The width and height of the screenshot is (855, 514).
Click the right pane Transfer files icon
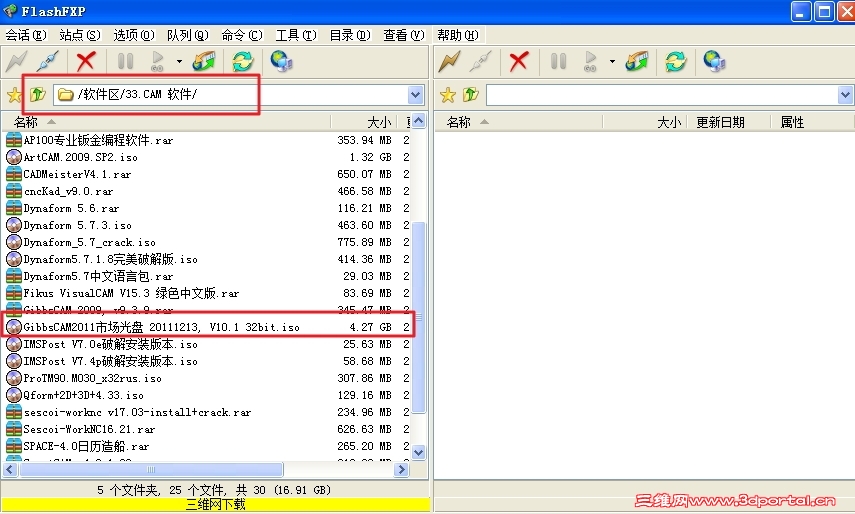click(x=637, y=61)
